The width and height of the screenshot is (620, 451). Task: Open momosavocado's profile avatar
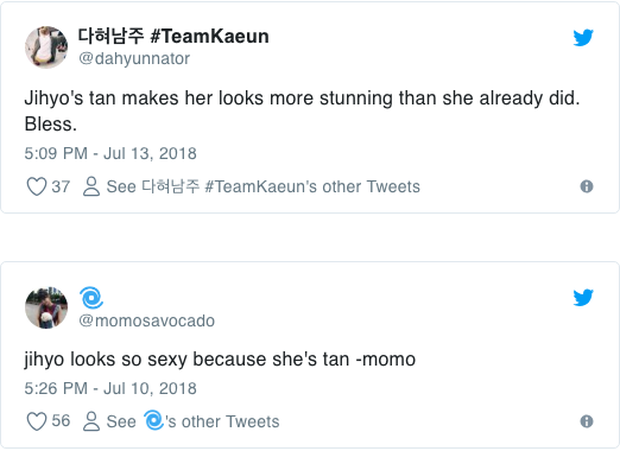pyautogui.click(x=46, y=308)
